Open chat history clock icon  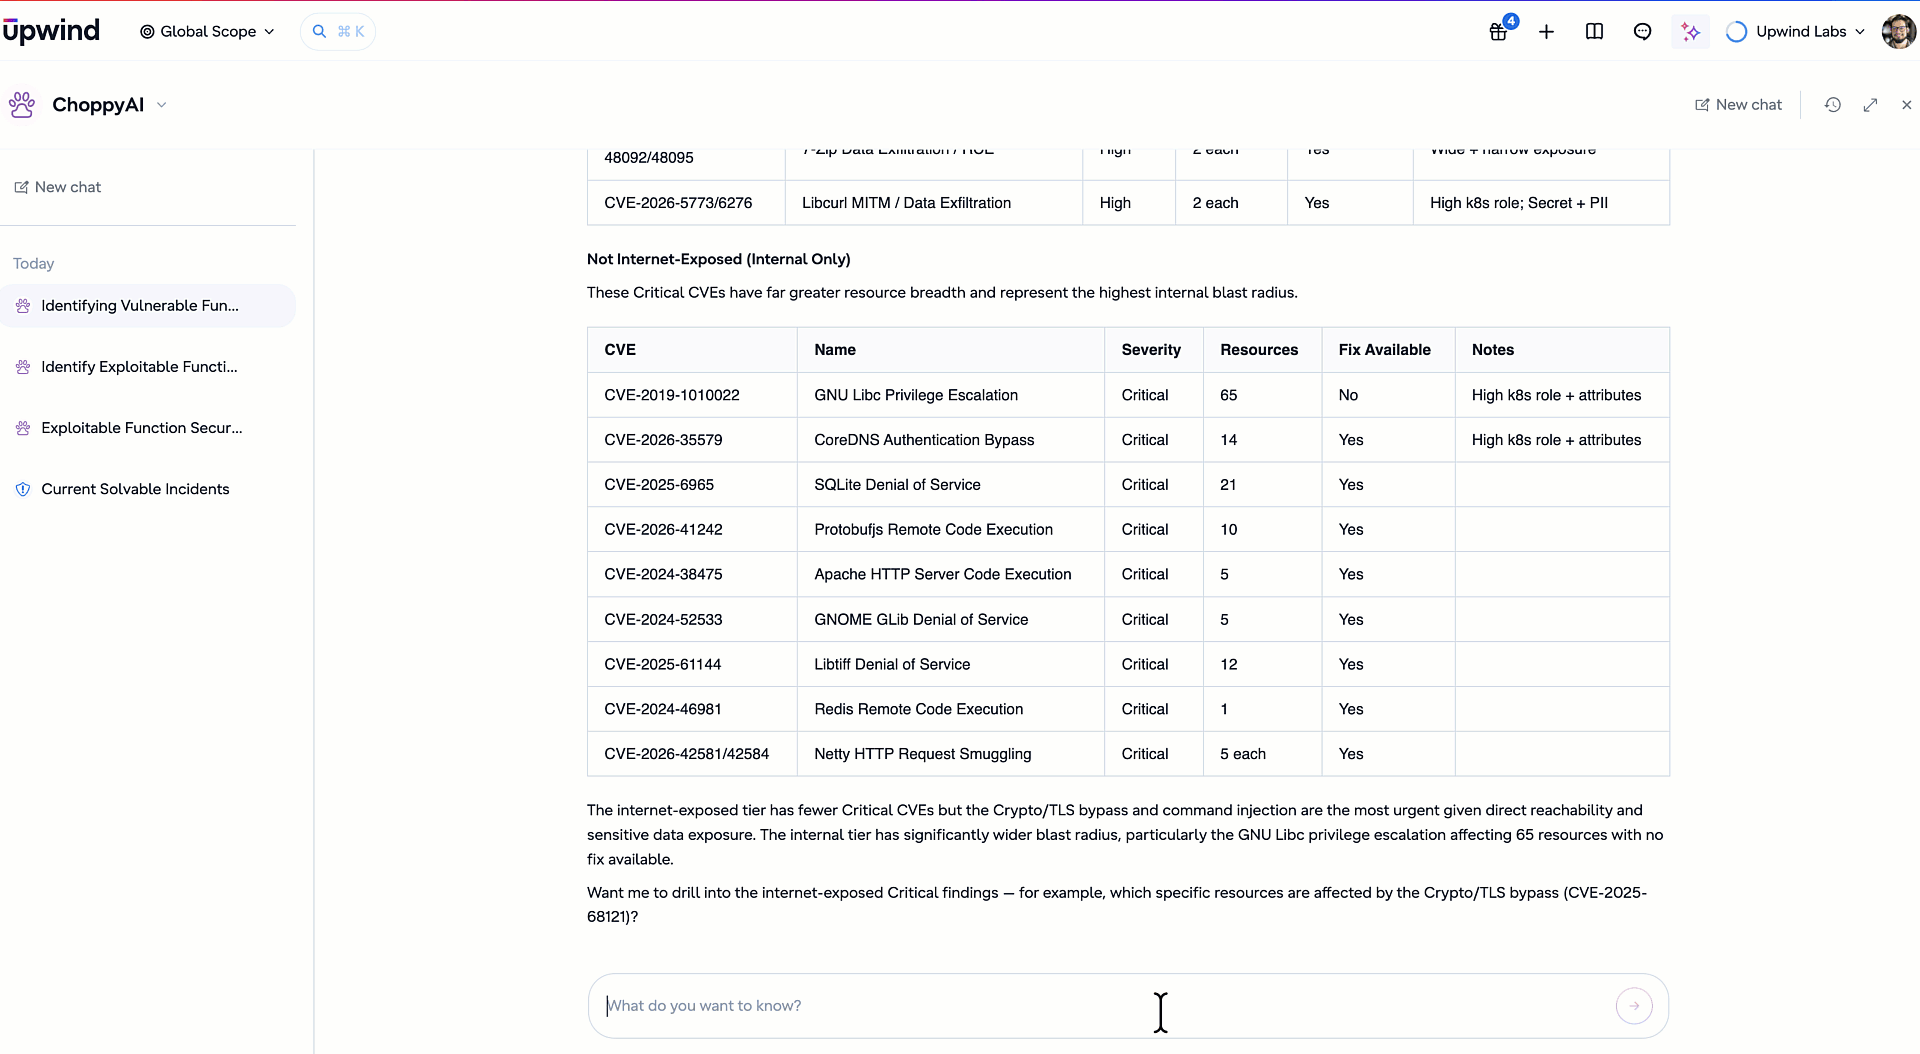point(1832,105)
